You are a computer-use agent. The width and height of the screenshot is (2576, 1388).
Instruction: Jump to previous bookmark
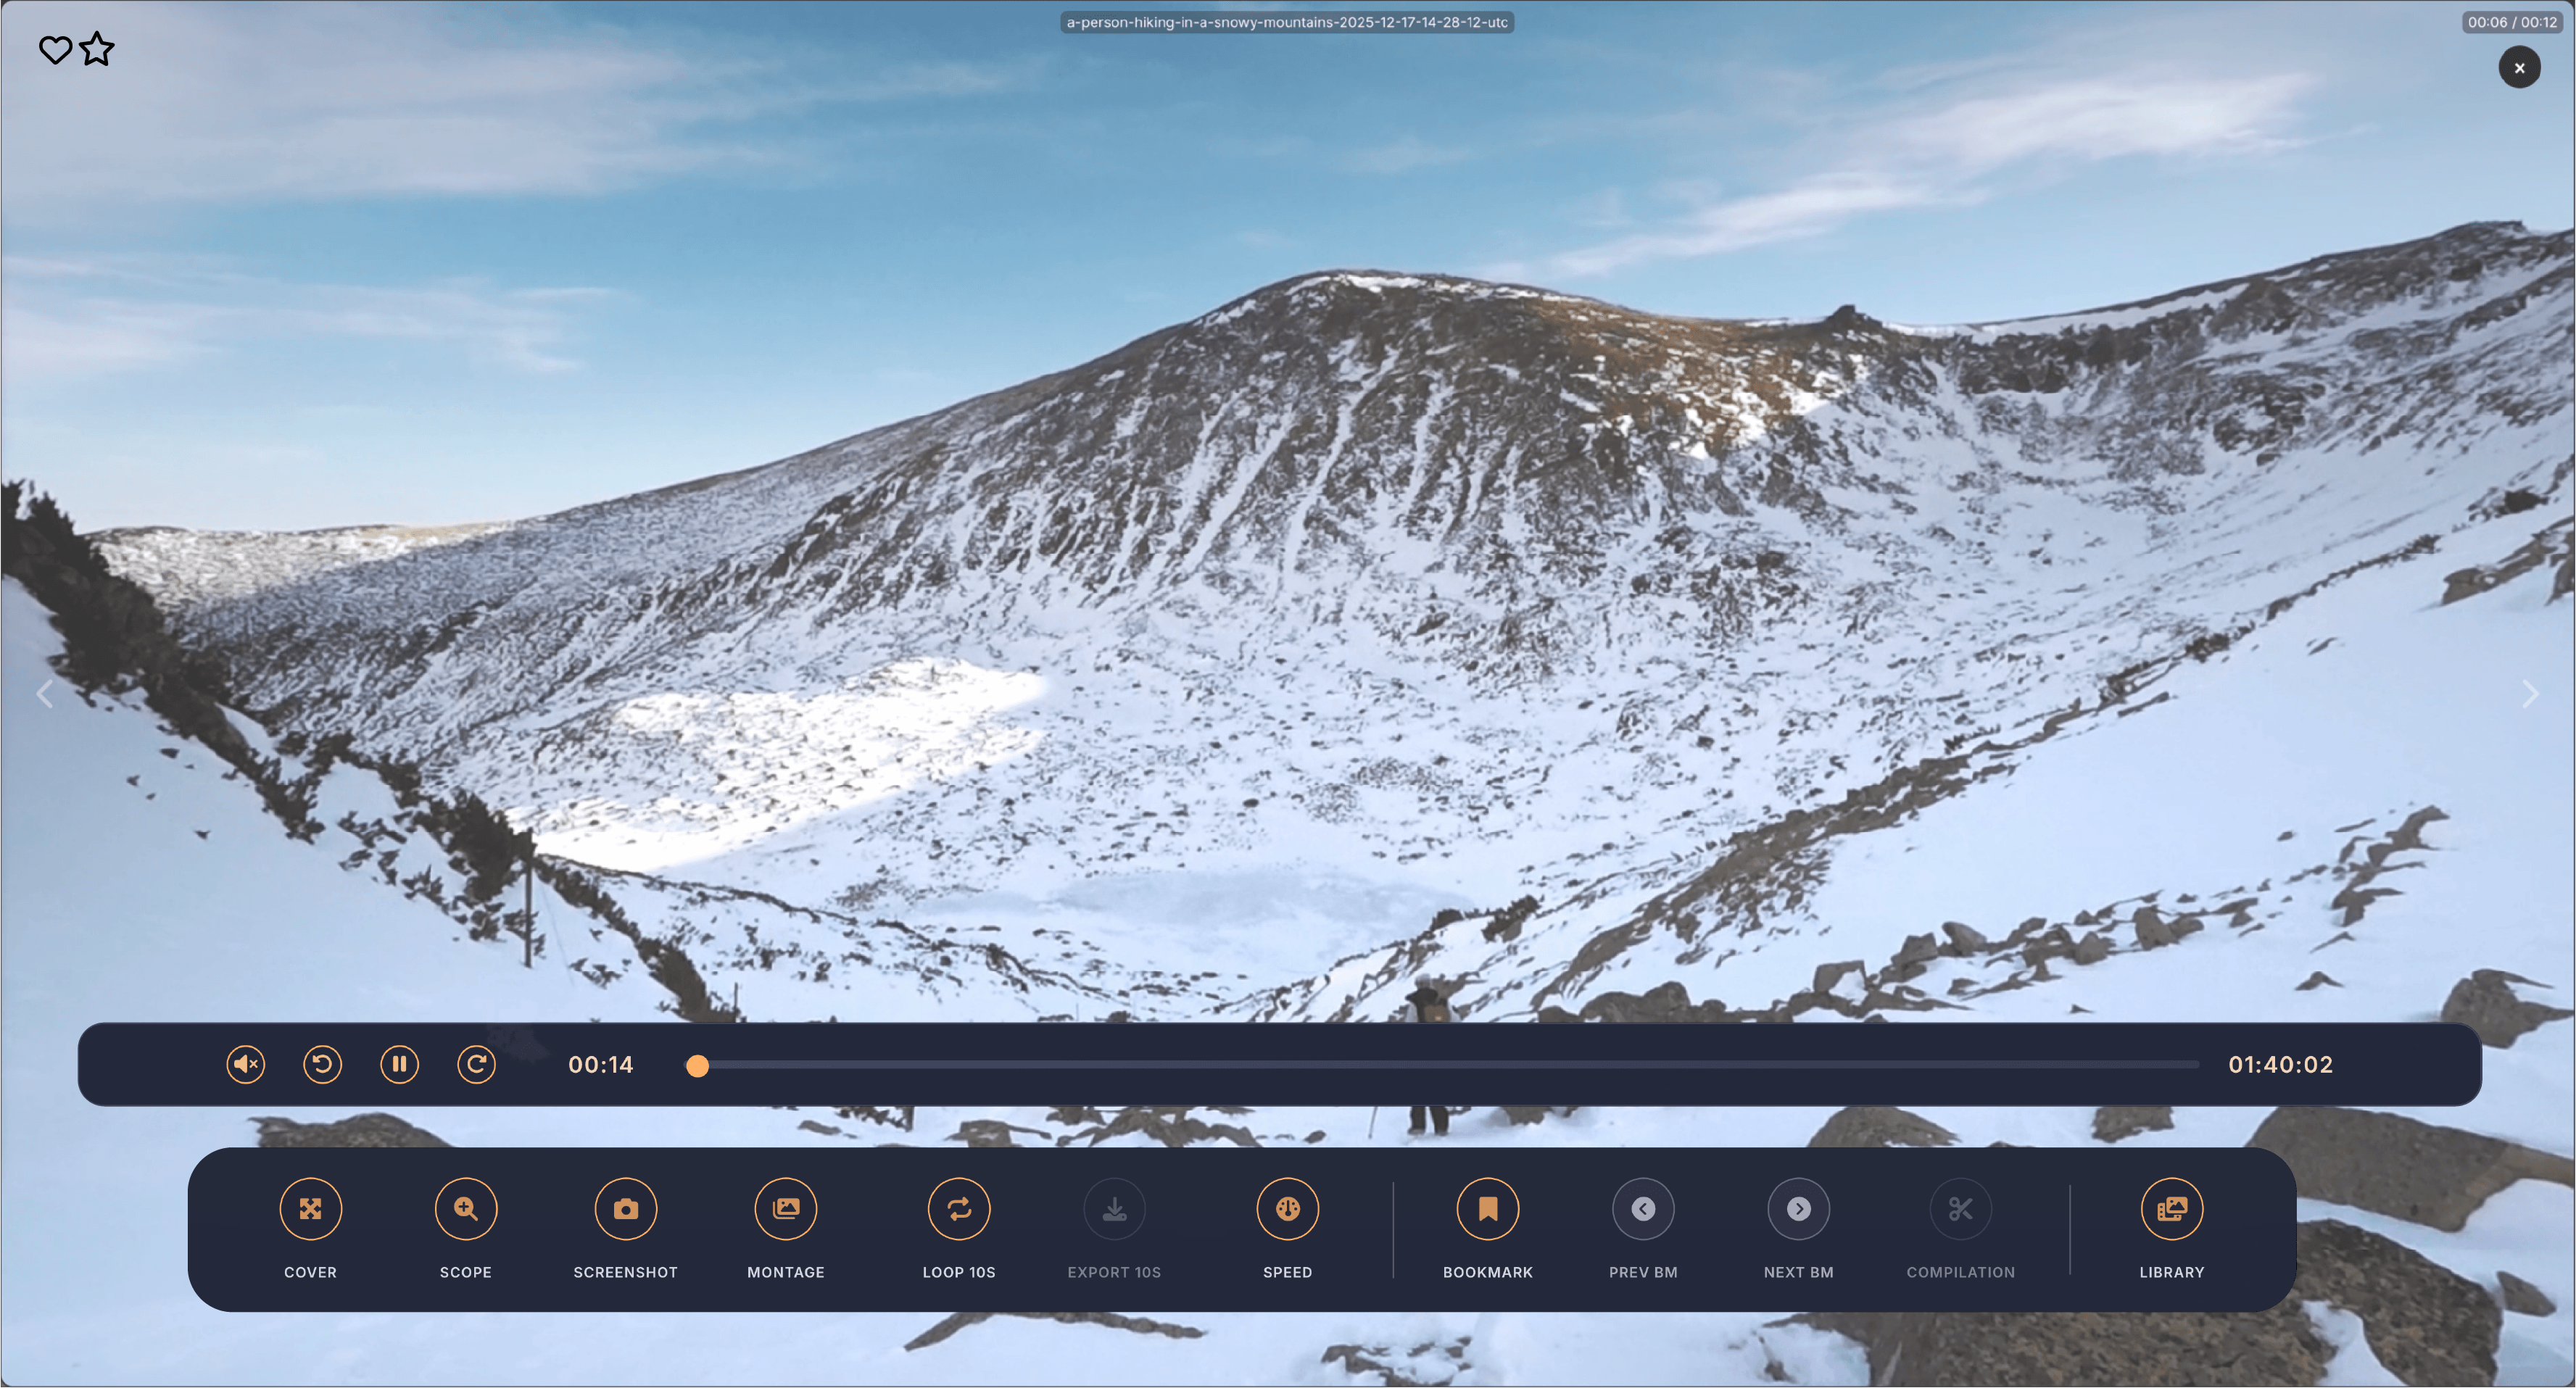click(1643, 1209)
